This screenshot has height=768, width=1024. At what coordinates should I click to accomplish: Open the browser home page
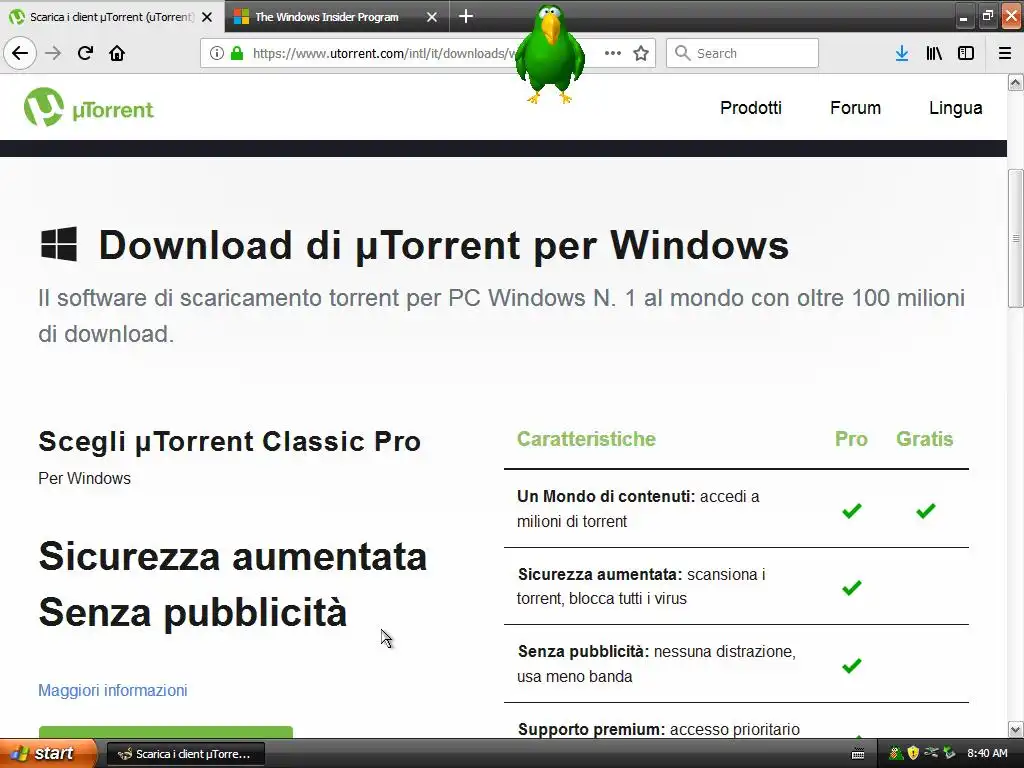117,54
